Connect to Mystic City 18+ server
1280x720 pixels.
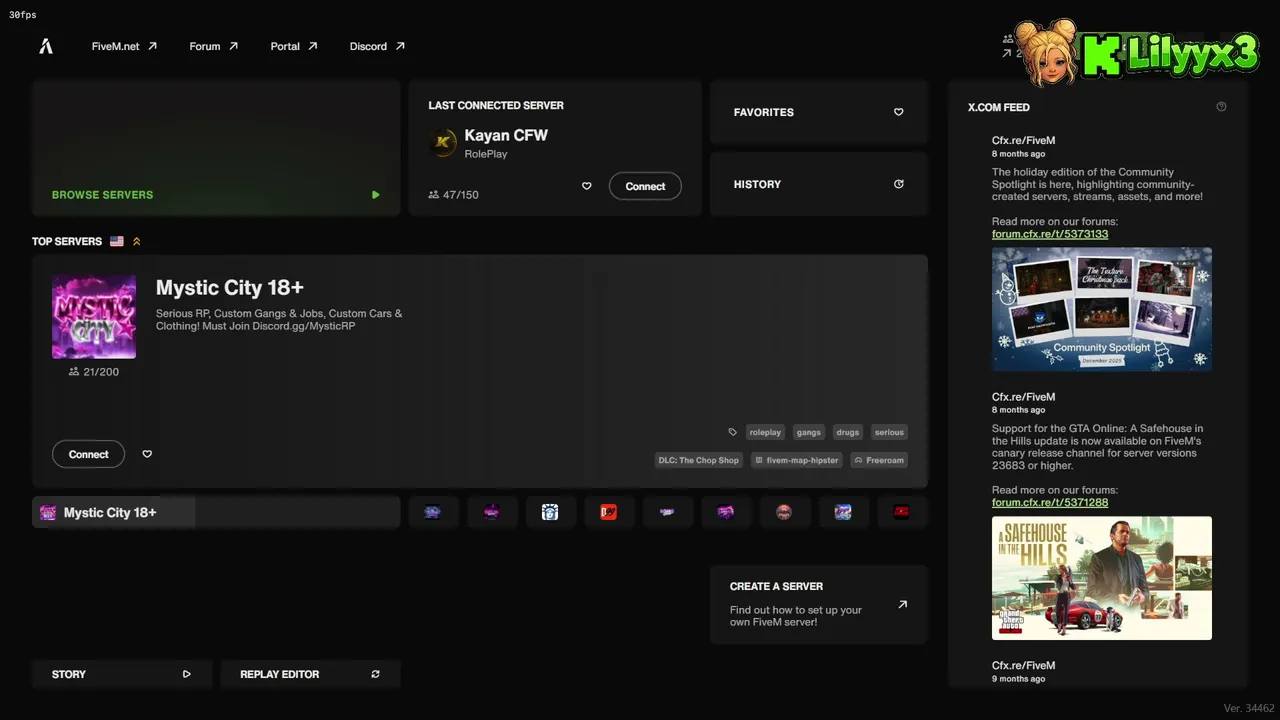(x=88, y=454)
